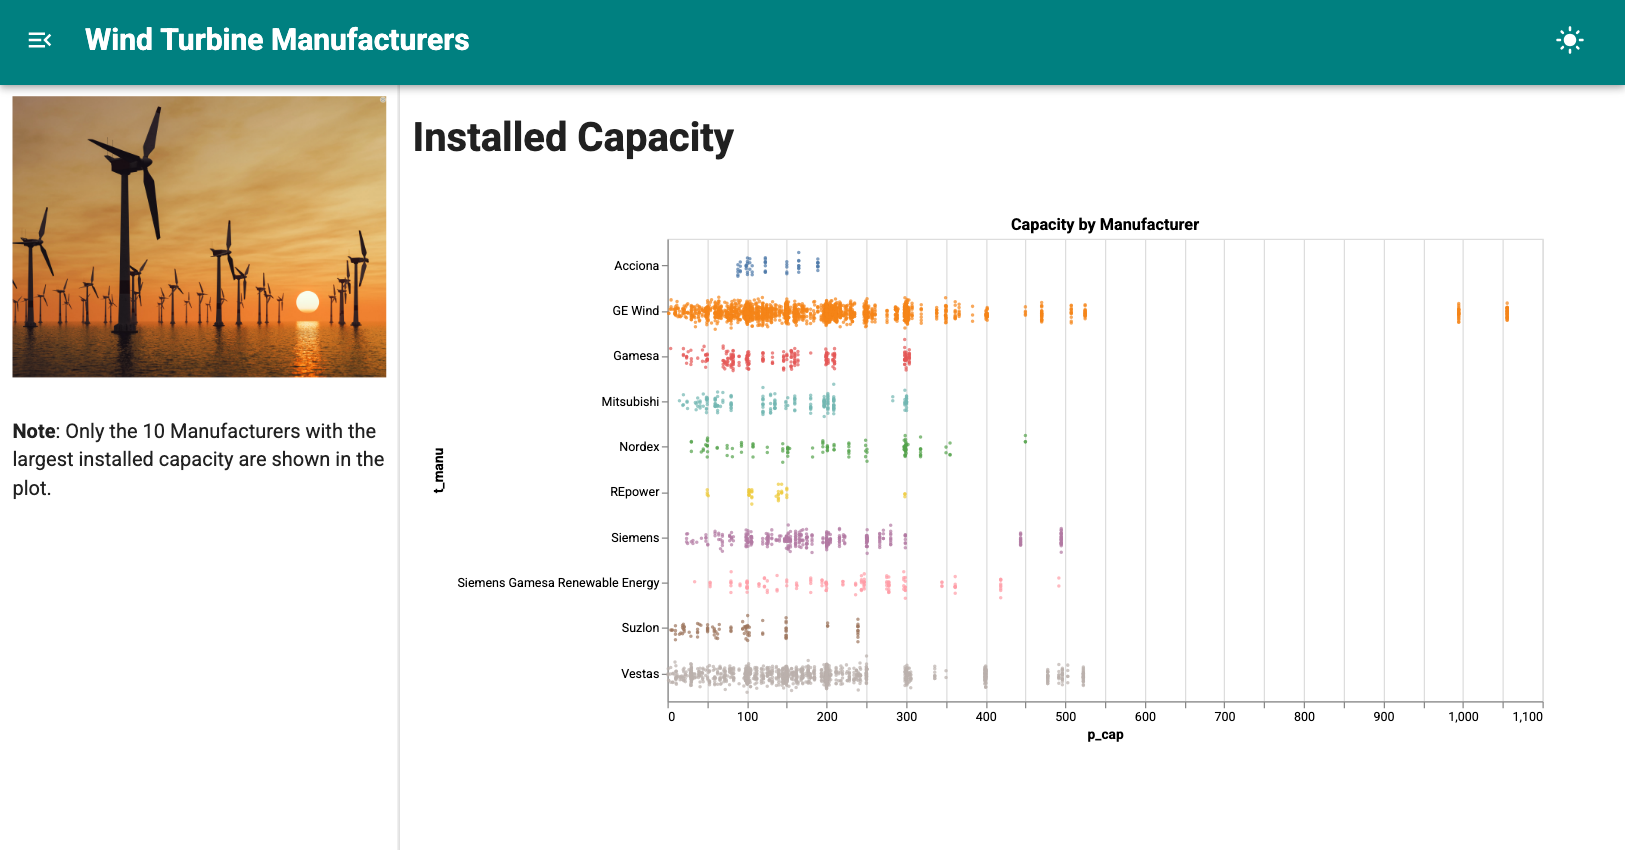Click the 900 tick on the x-axis
The width and height of the screenshot is (1625, 850).
click(1384, 717)
